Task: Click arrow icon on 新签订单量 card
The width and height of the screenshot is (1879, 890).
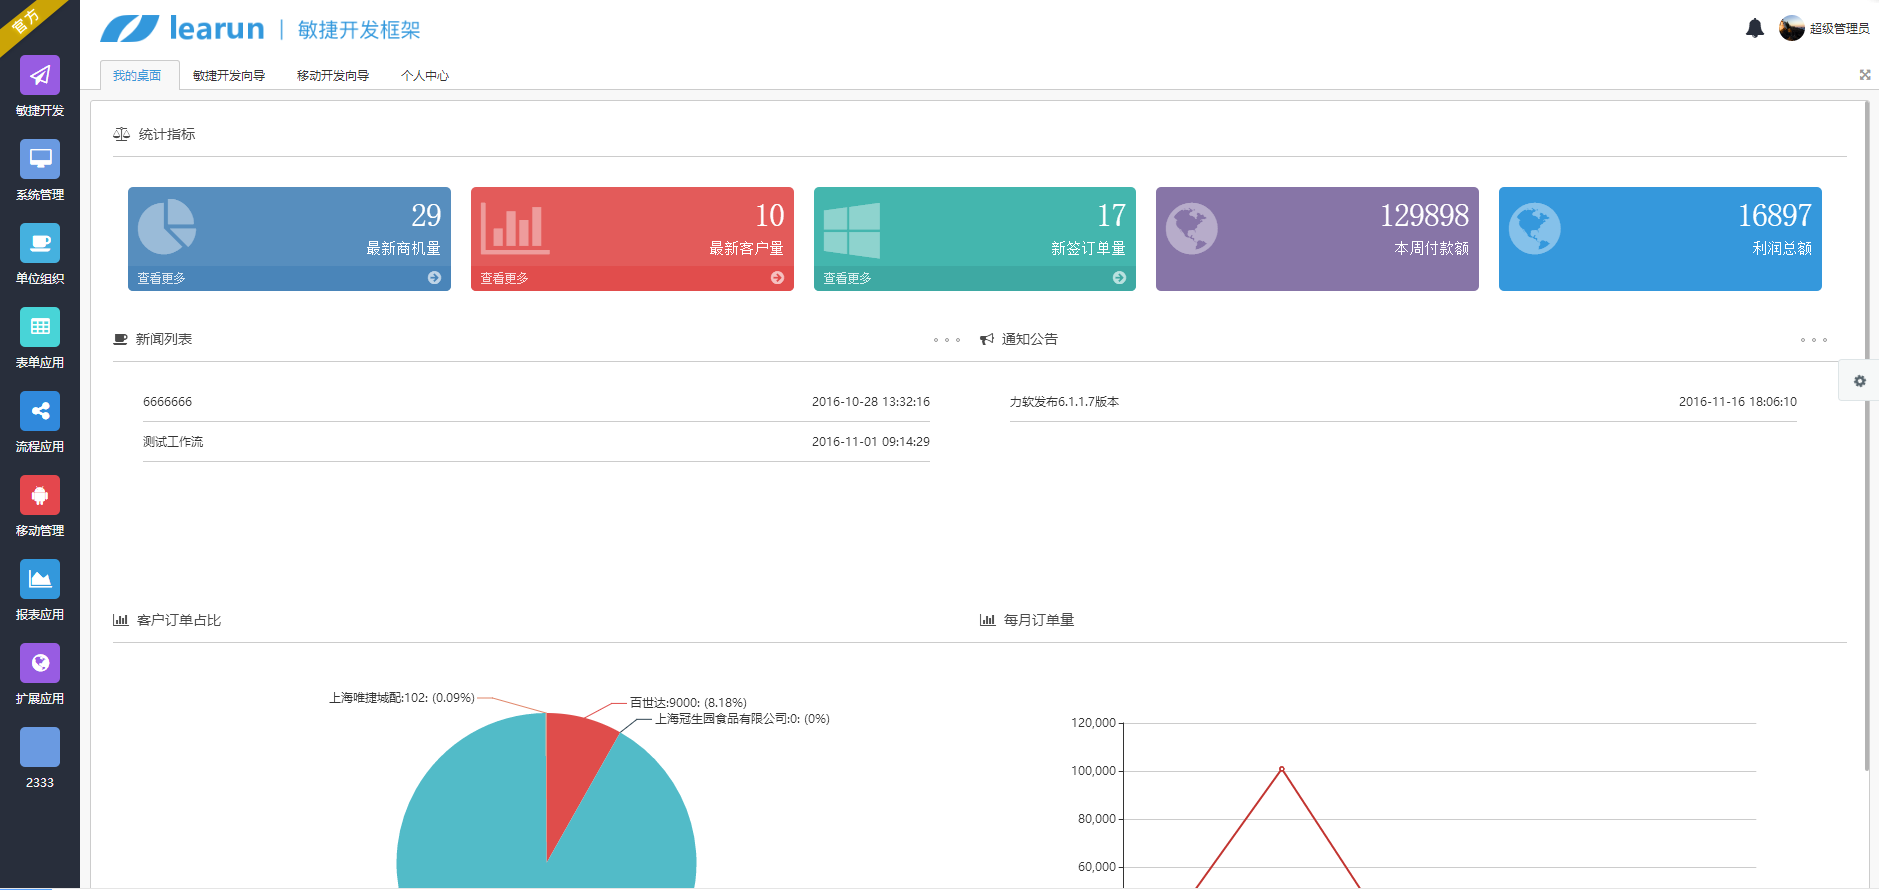Action: tap(1119, 278)
